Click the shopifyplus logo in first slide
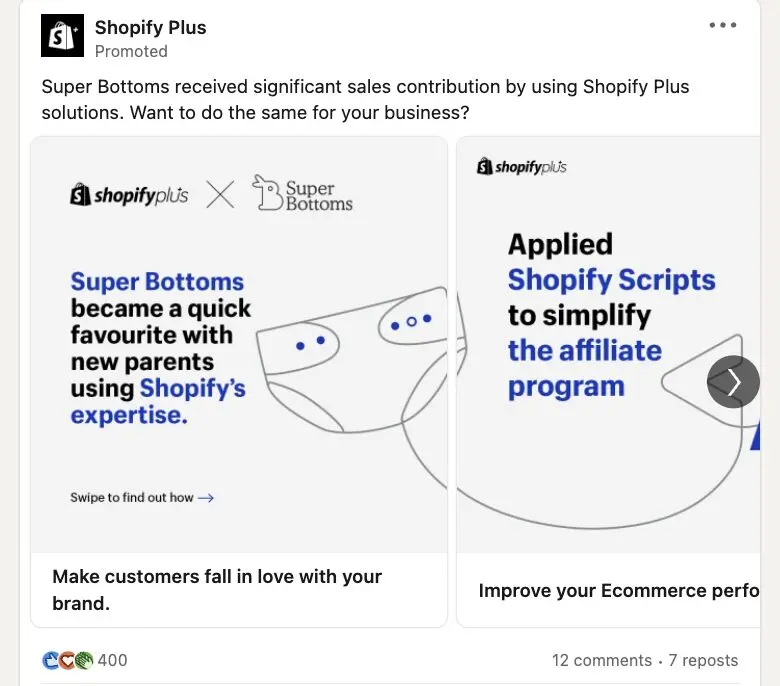This screenshot has height=686, width=780. point(129,195)
